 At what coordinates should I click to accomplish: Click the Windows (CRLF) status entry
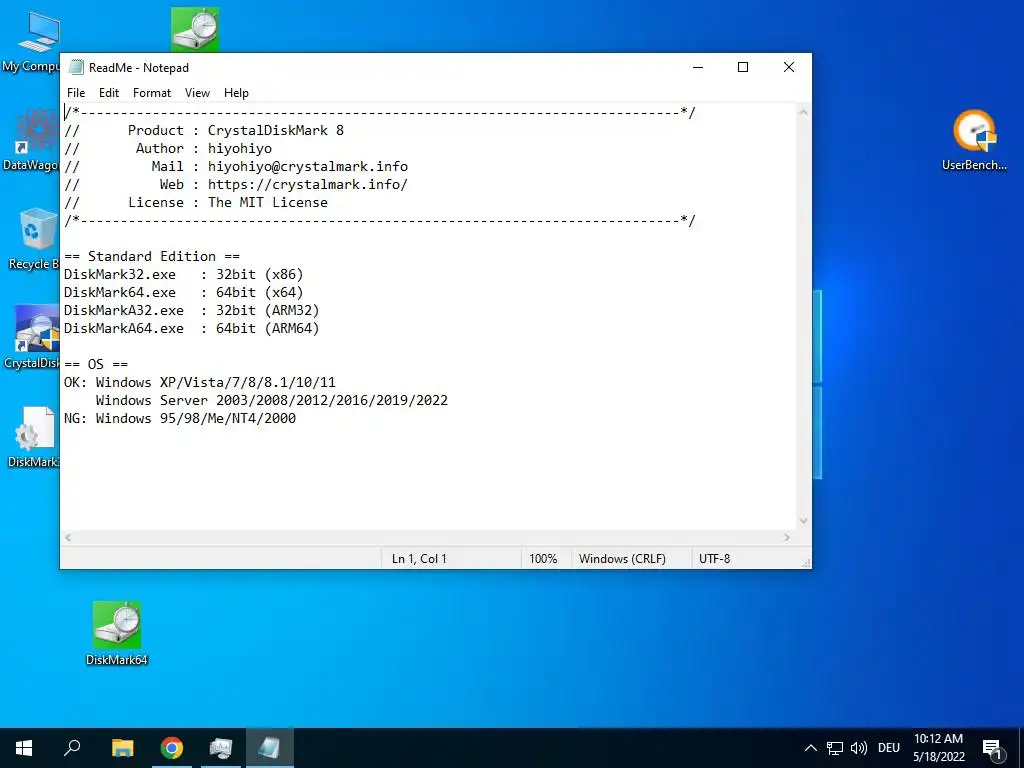pyautogui.click(x=622, y=559)
